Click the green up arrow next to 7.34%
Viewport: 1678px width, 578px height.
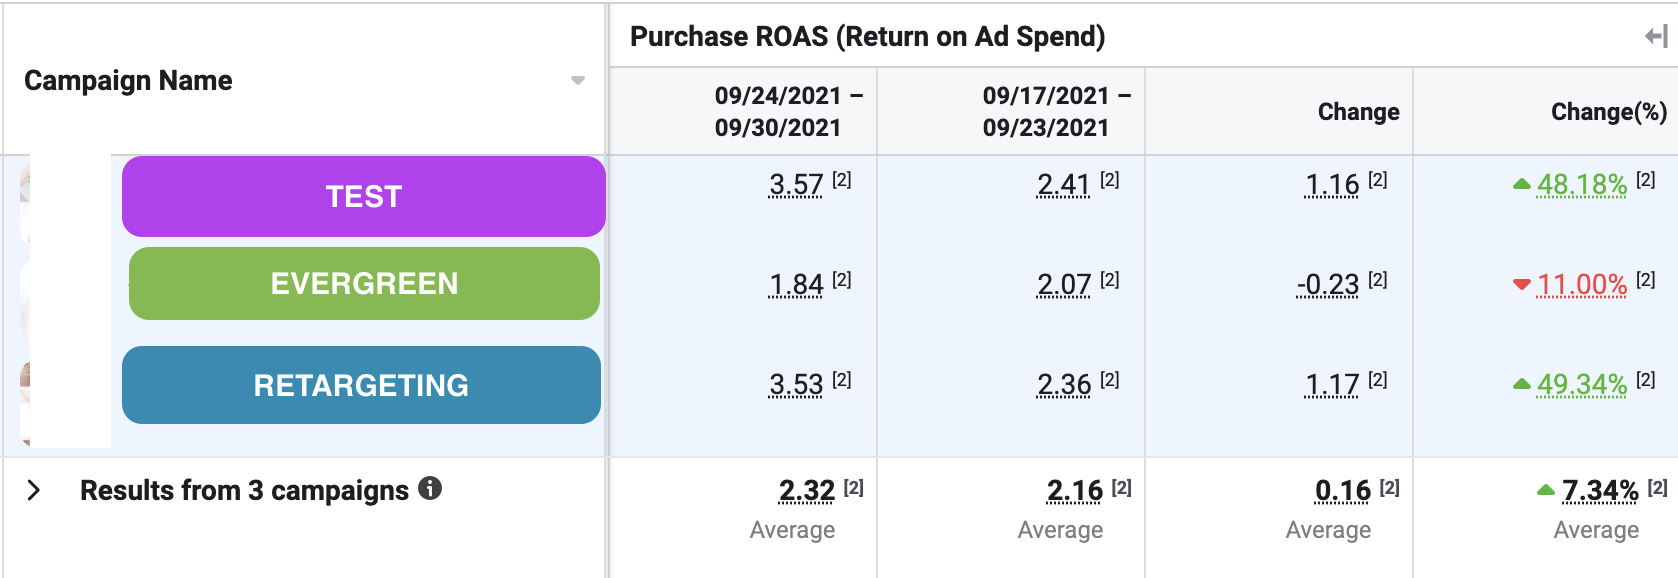click(x=1546, y=490)
